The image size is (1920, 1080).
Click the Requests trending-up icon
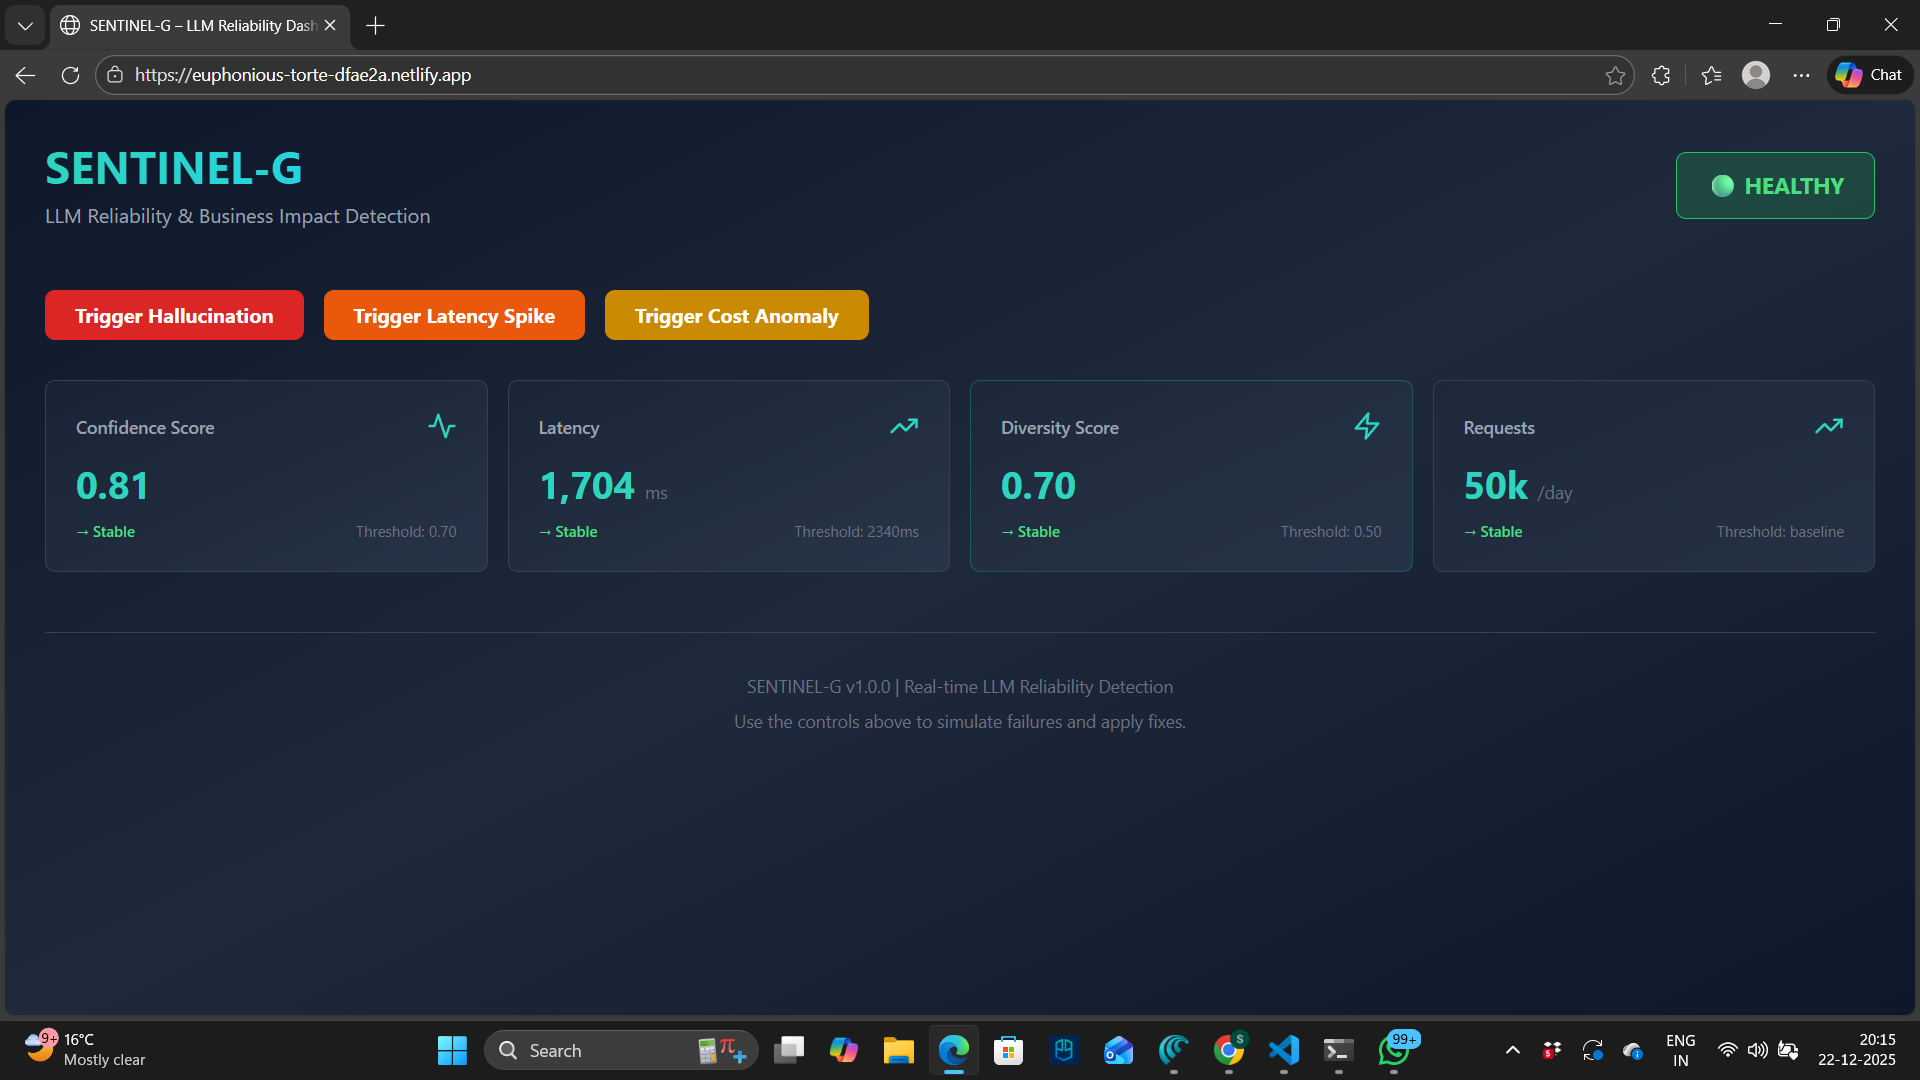click(x=1828, y=427)
